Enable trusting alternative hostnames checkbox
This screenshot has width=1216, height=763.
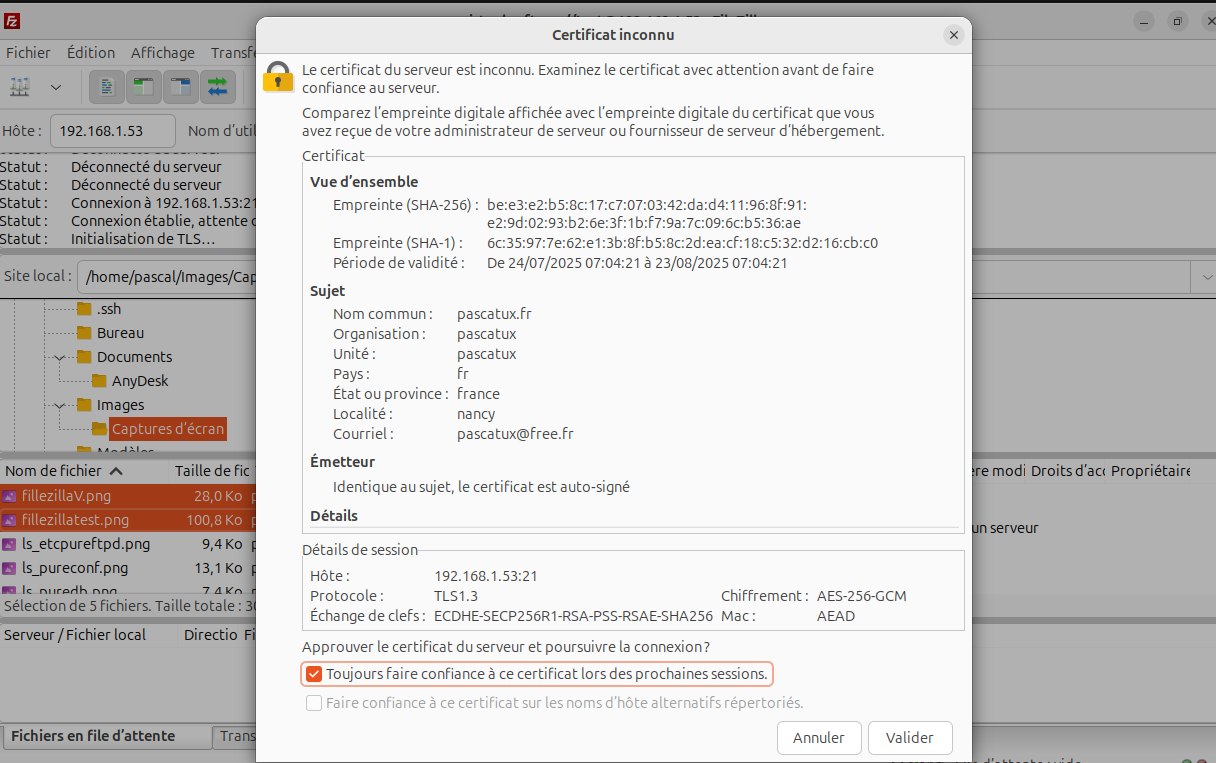[x=314, y=702]
